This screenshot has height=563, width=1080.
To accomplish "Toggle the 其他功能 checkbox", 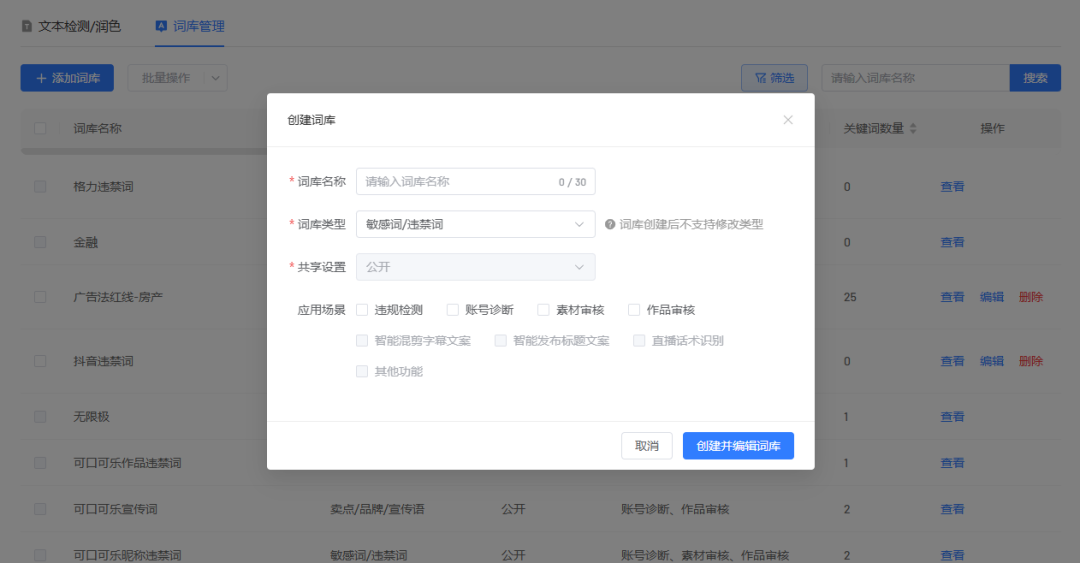I will point(362,371).
